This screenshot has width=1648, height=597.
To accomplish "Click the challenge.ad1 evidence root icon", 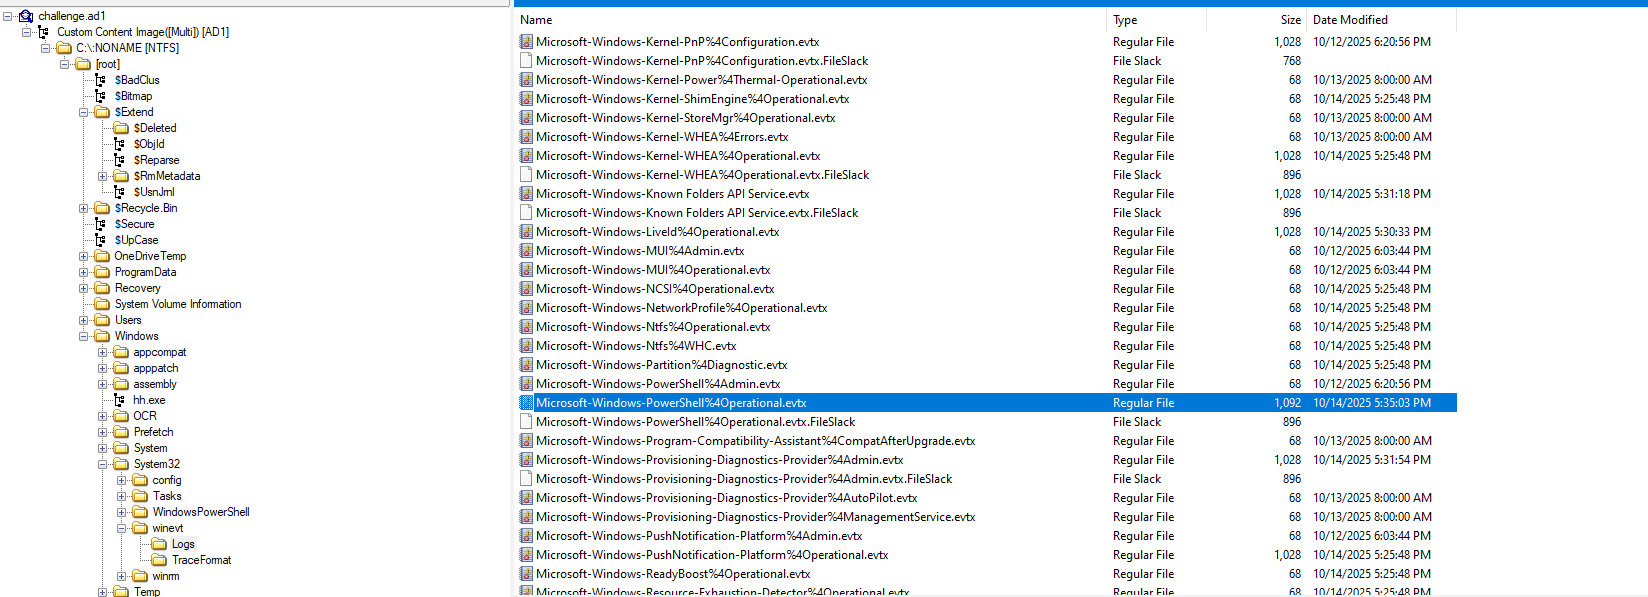I will click(x=26, y=16).
